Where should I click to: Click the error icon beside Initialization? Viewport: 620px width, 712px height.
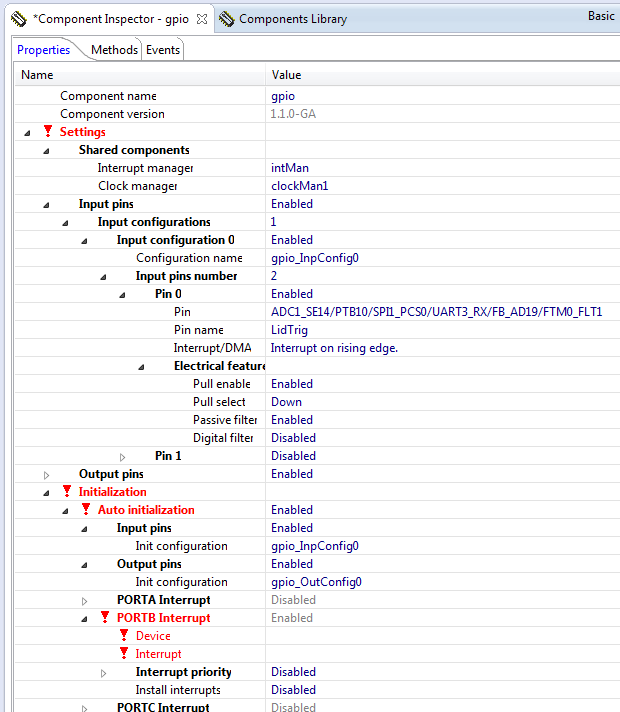tap(67, 492)
